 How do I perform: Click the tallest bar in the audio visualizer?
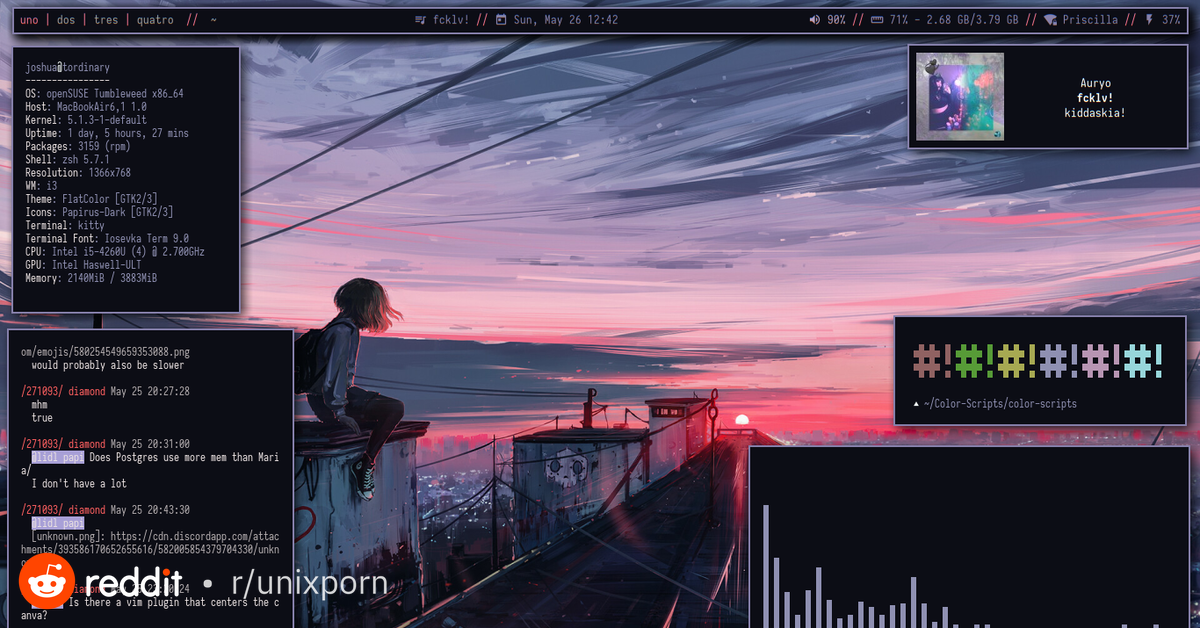tap(766, 566)
